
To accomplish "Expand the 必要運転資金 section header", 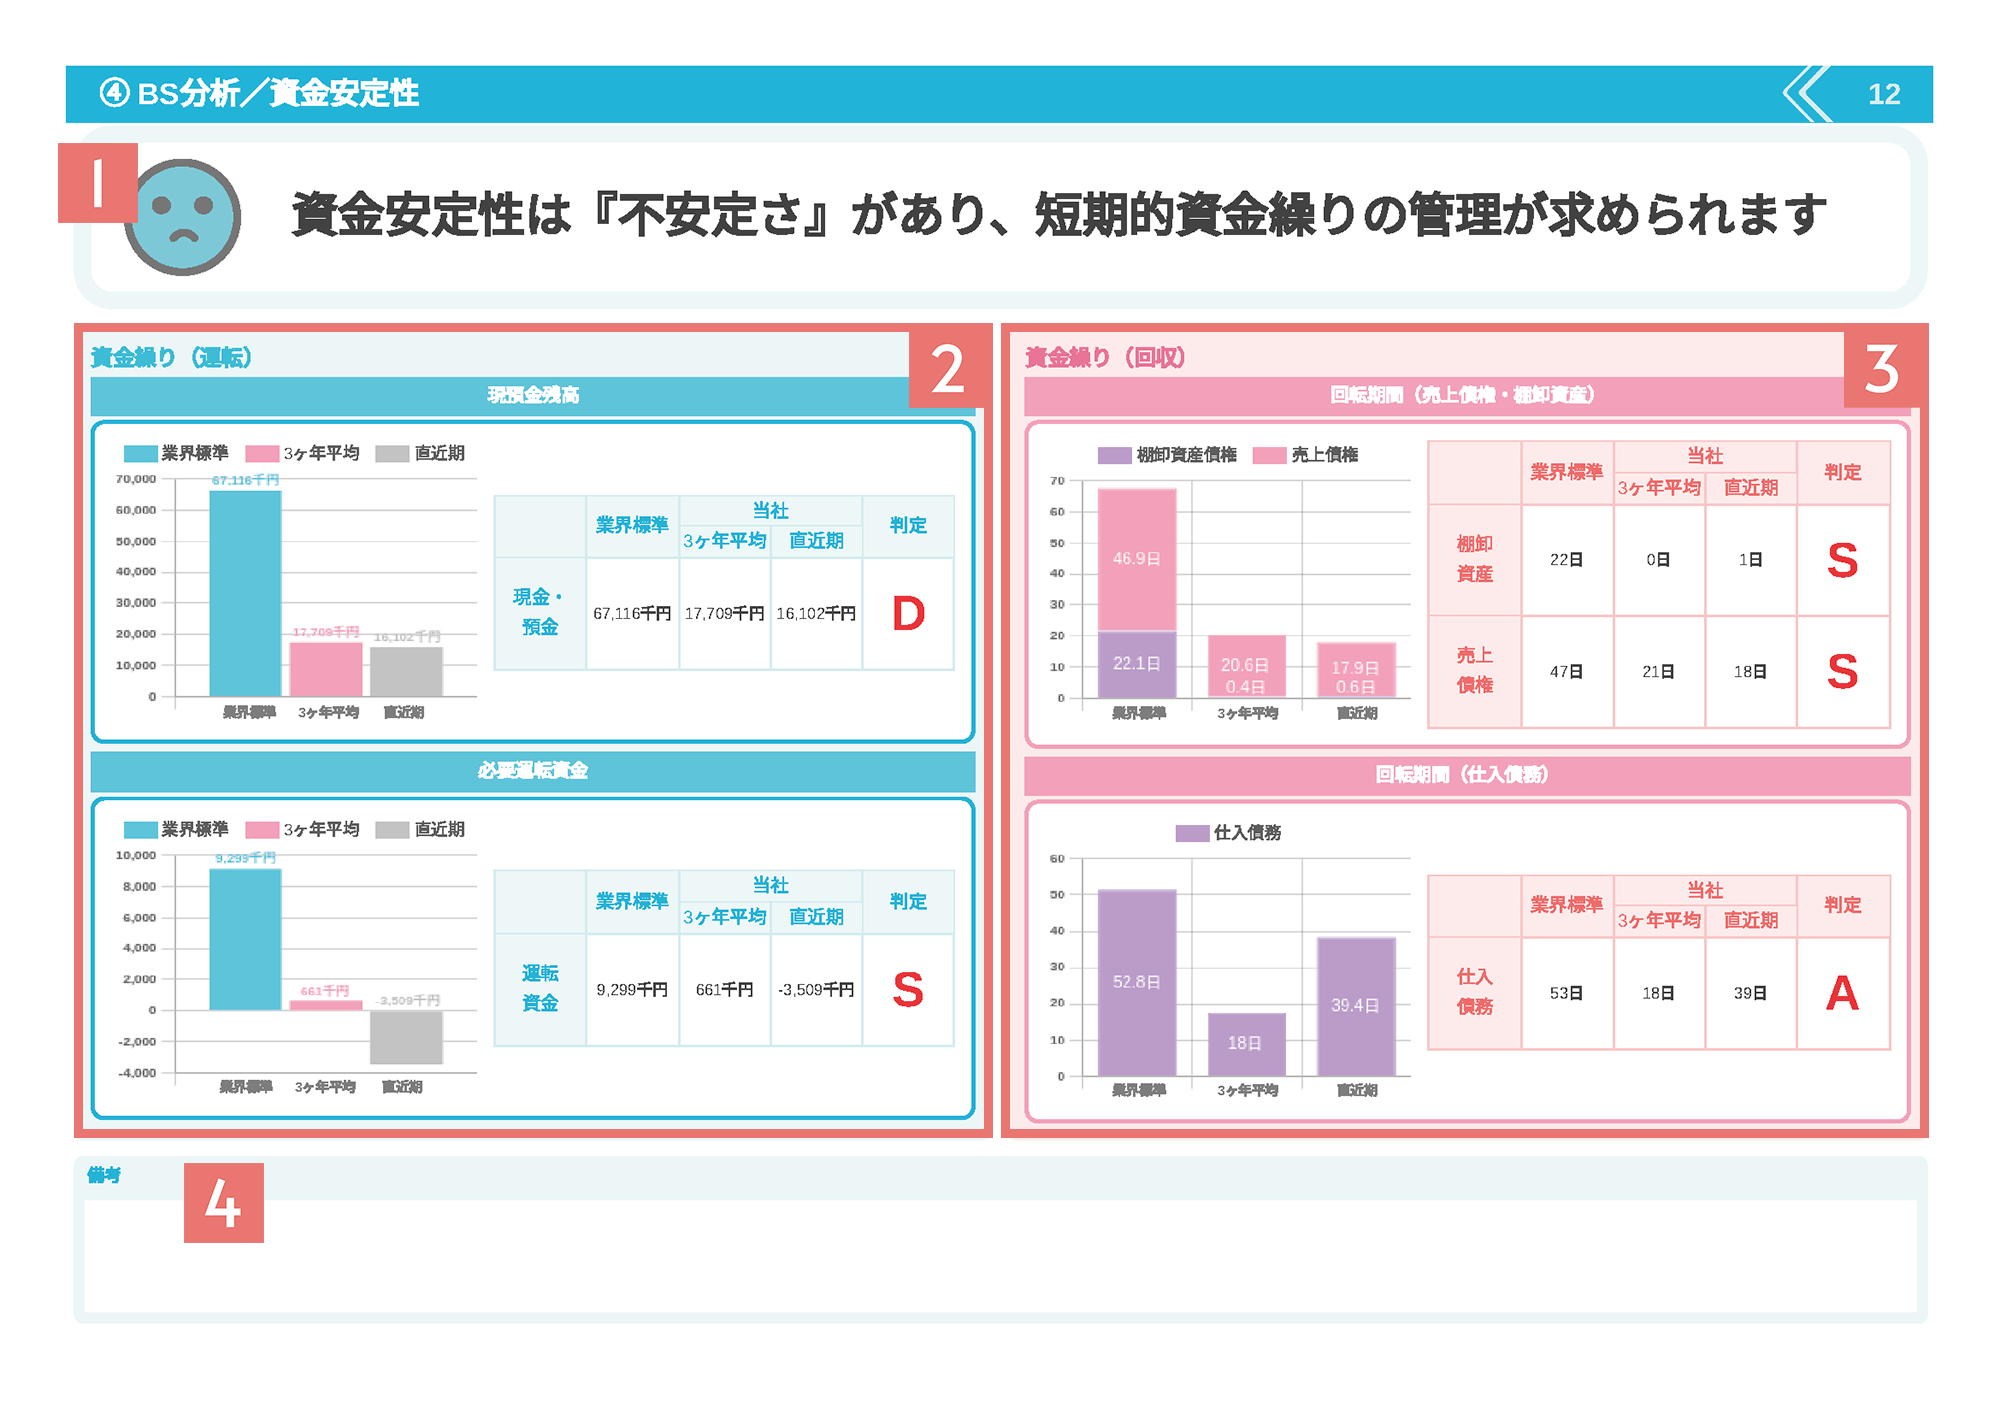I will coord(533,771).
